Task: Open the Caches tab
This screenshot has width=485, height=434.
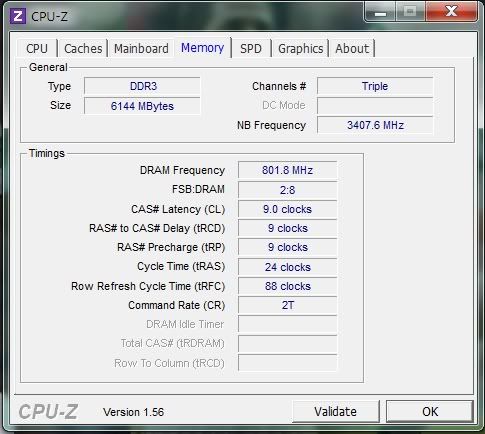Action: pyautogui.click(x=83, y=49)
